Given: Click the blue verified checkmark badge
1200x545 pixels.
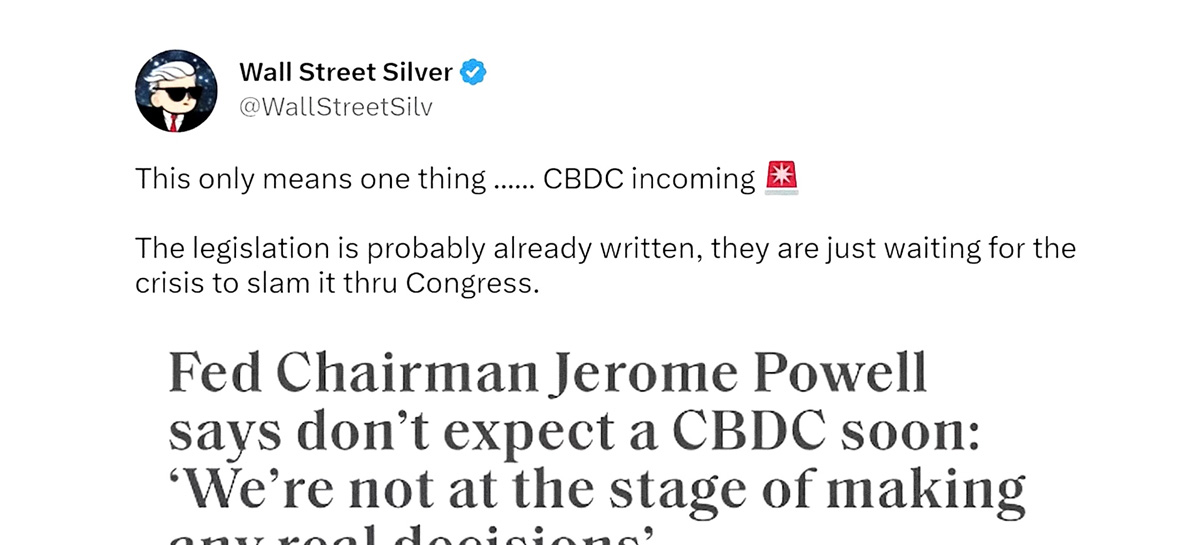Looking at the screenshot, I should (472, 72).
